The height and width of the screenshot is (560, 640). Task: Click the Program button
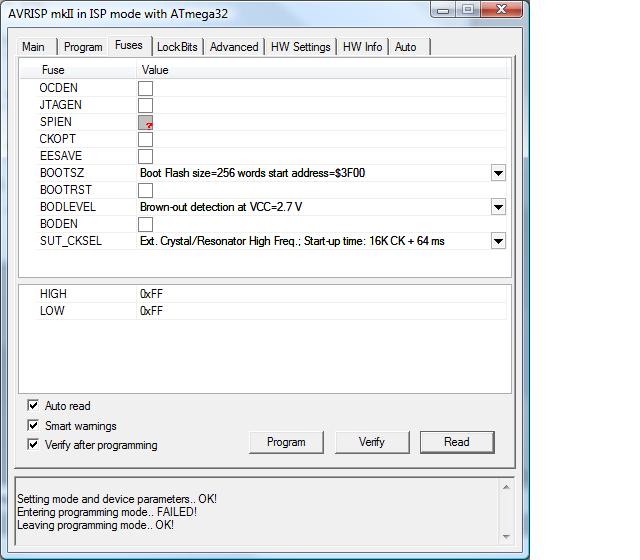(286, 442)
